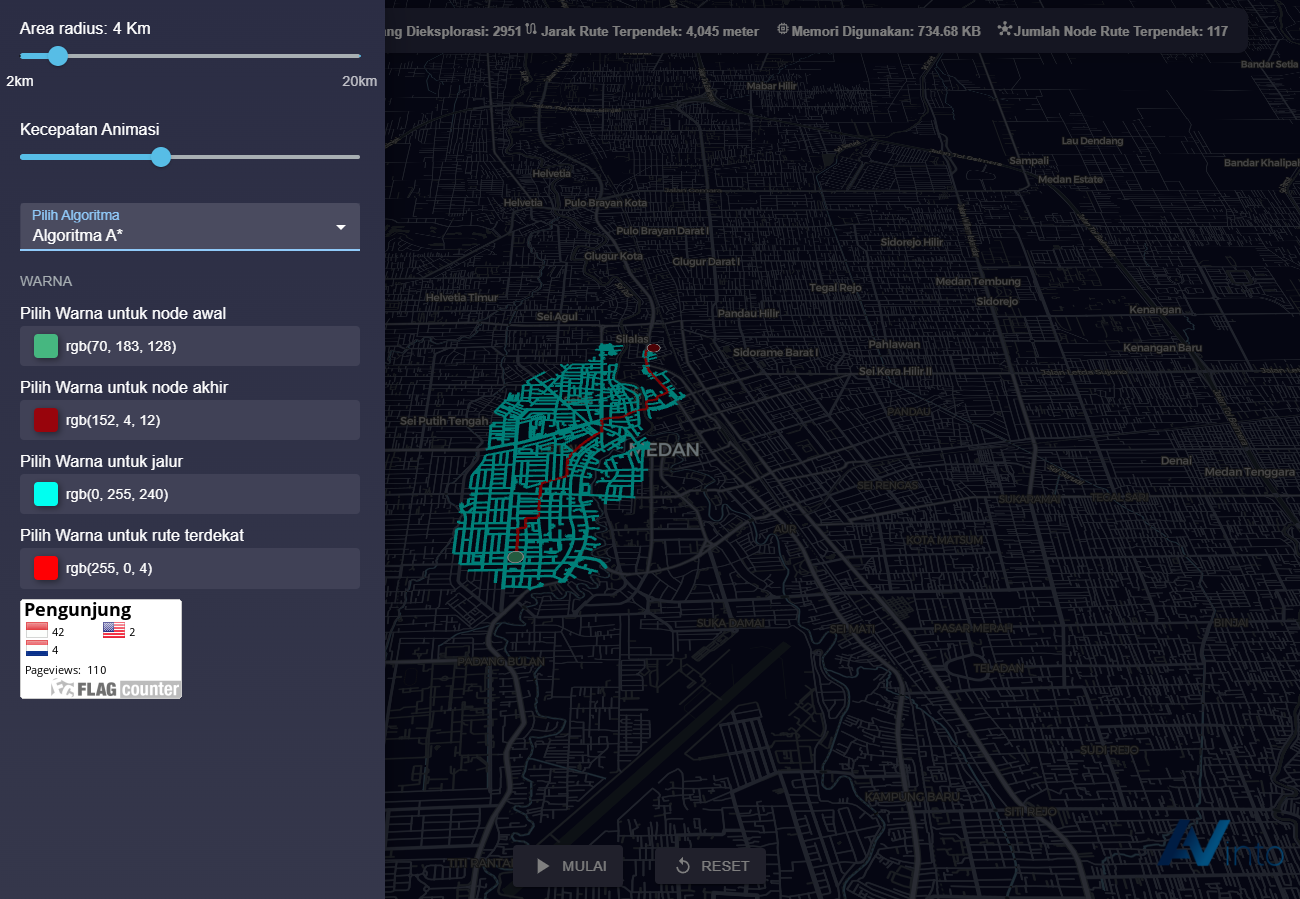
Task: Click rgb(255, 0, 4) color field
Action: 190,568
